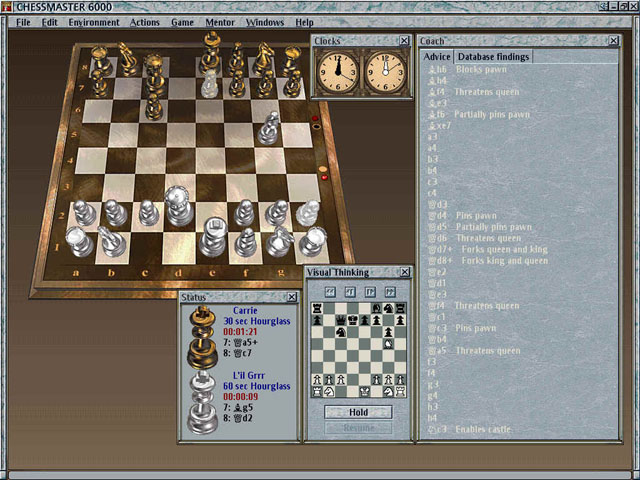Click the Hold button
The image size is (640, 480).
358,412
